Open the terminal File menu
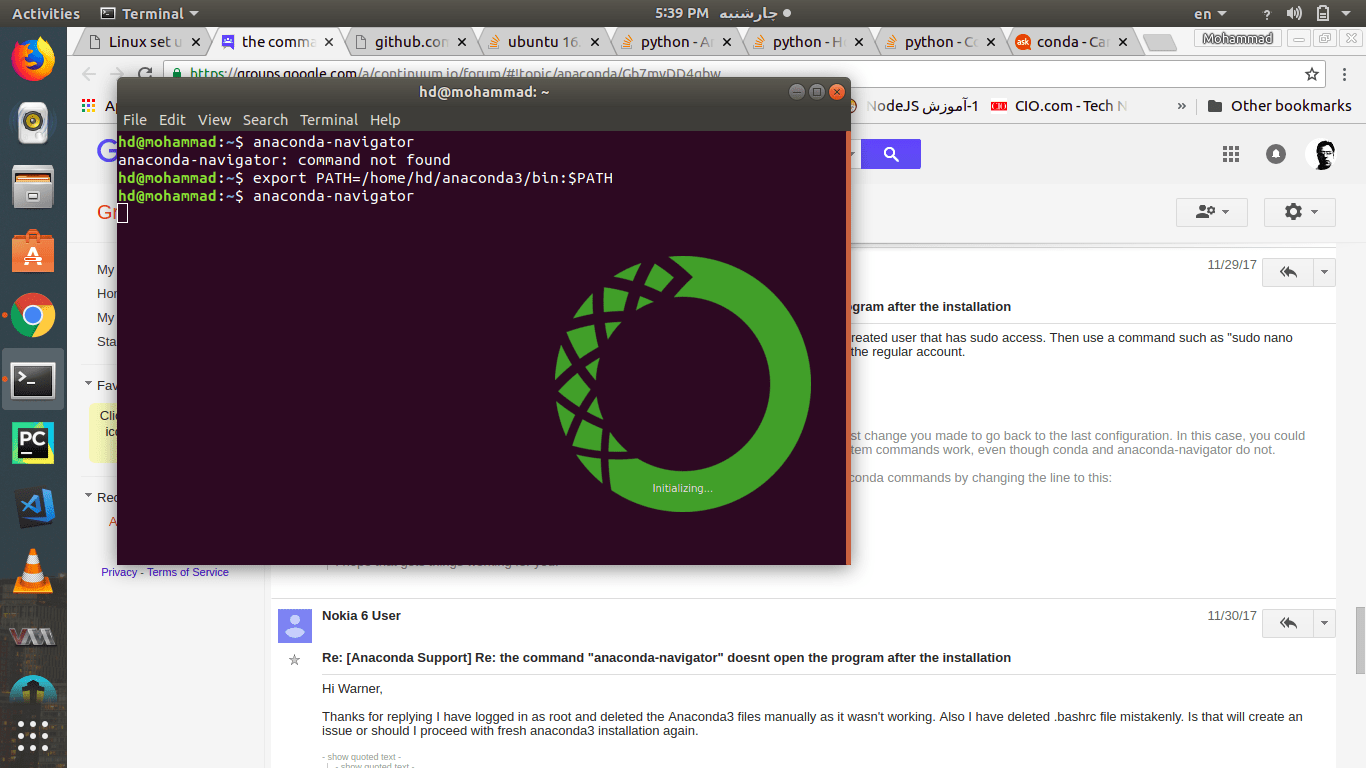 135,119
